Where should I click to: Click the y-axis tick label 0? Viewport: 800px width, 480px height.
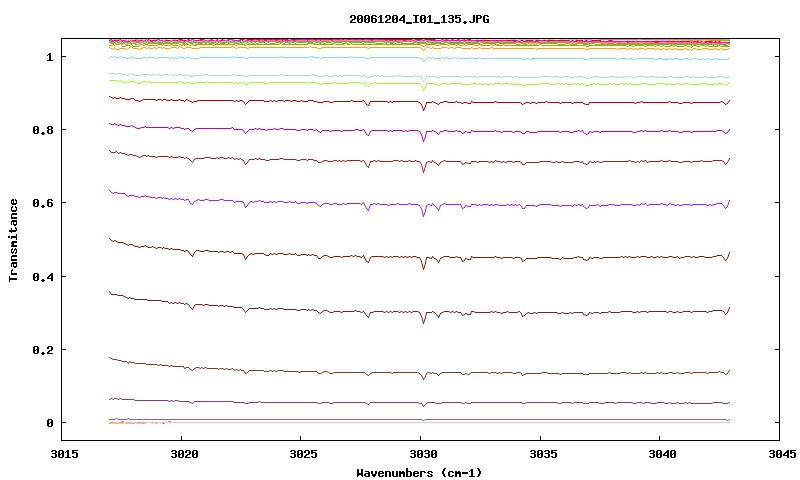click(x=49, y=423)
